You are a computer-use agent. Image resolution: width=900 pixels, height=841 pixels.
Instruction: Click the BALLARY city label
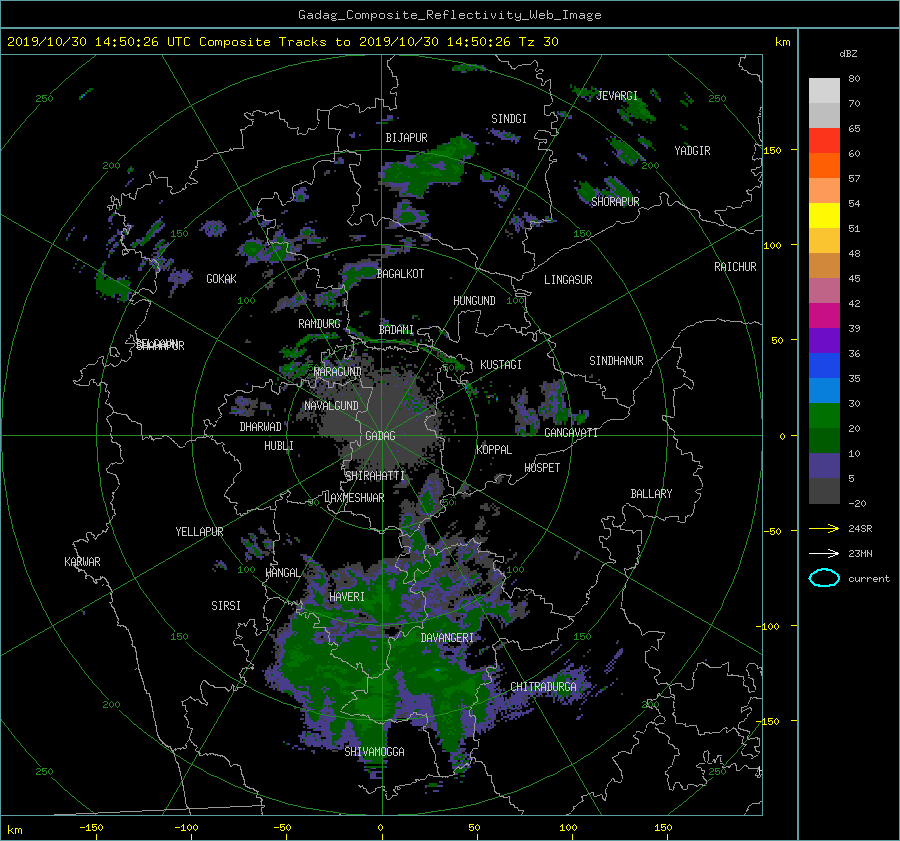tap(651, 494)
